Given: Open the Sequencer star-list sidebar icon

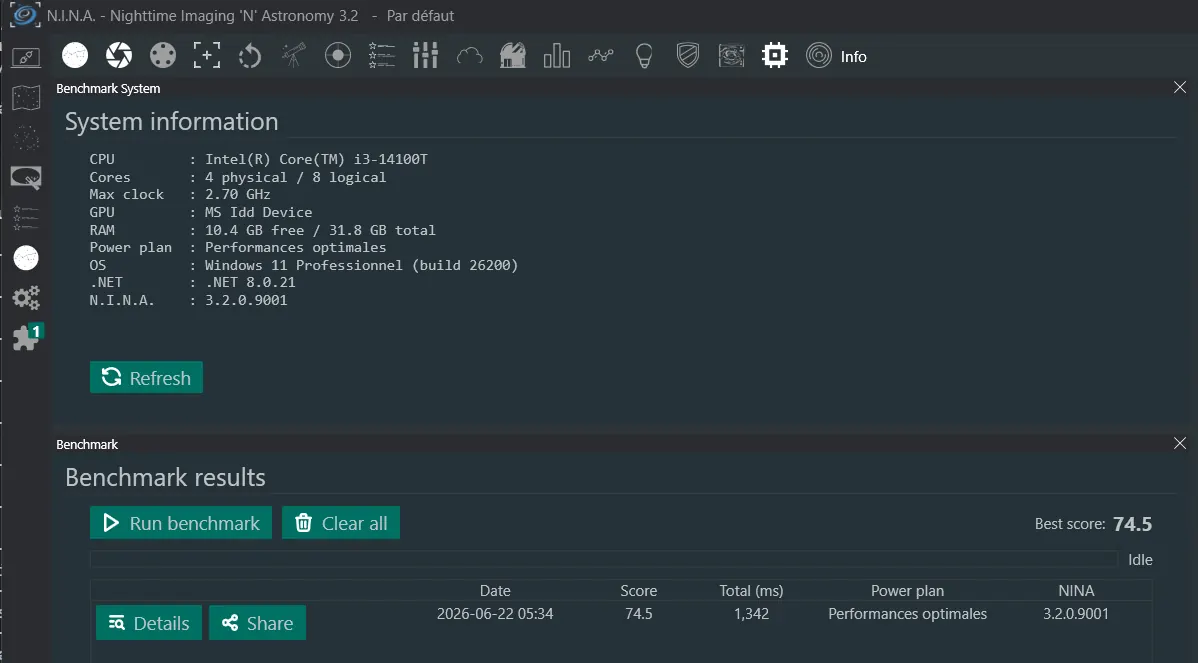Looking at the screenshot, I should 26,218.
